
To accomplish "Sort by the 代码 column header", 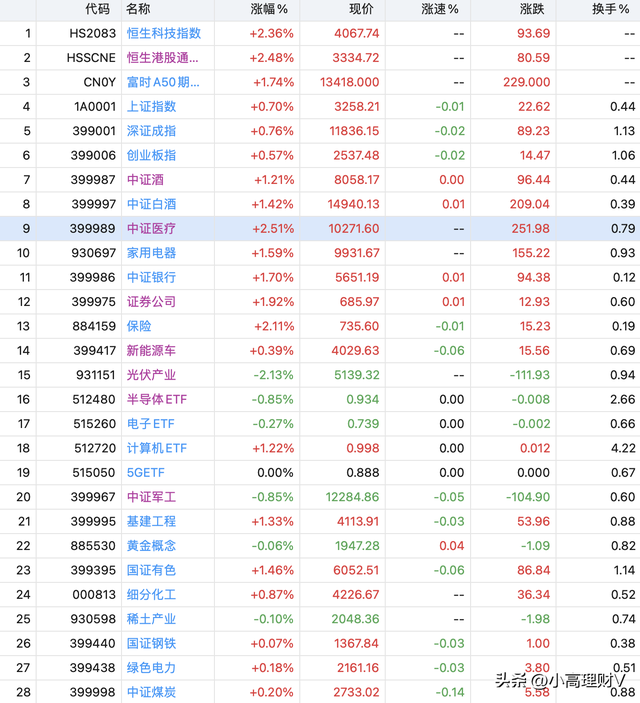I will click(x=97, y=9).
